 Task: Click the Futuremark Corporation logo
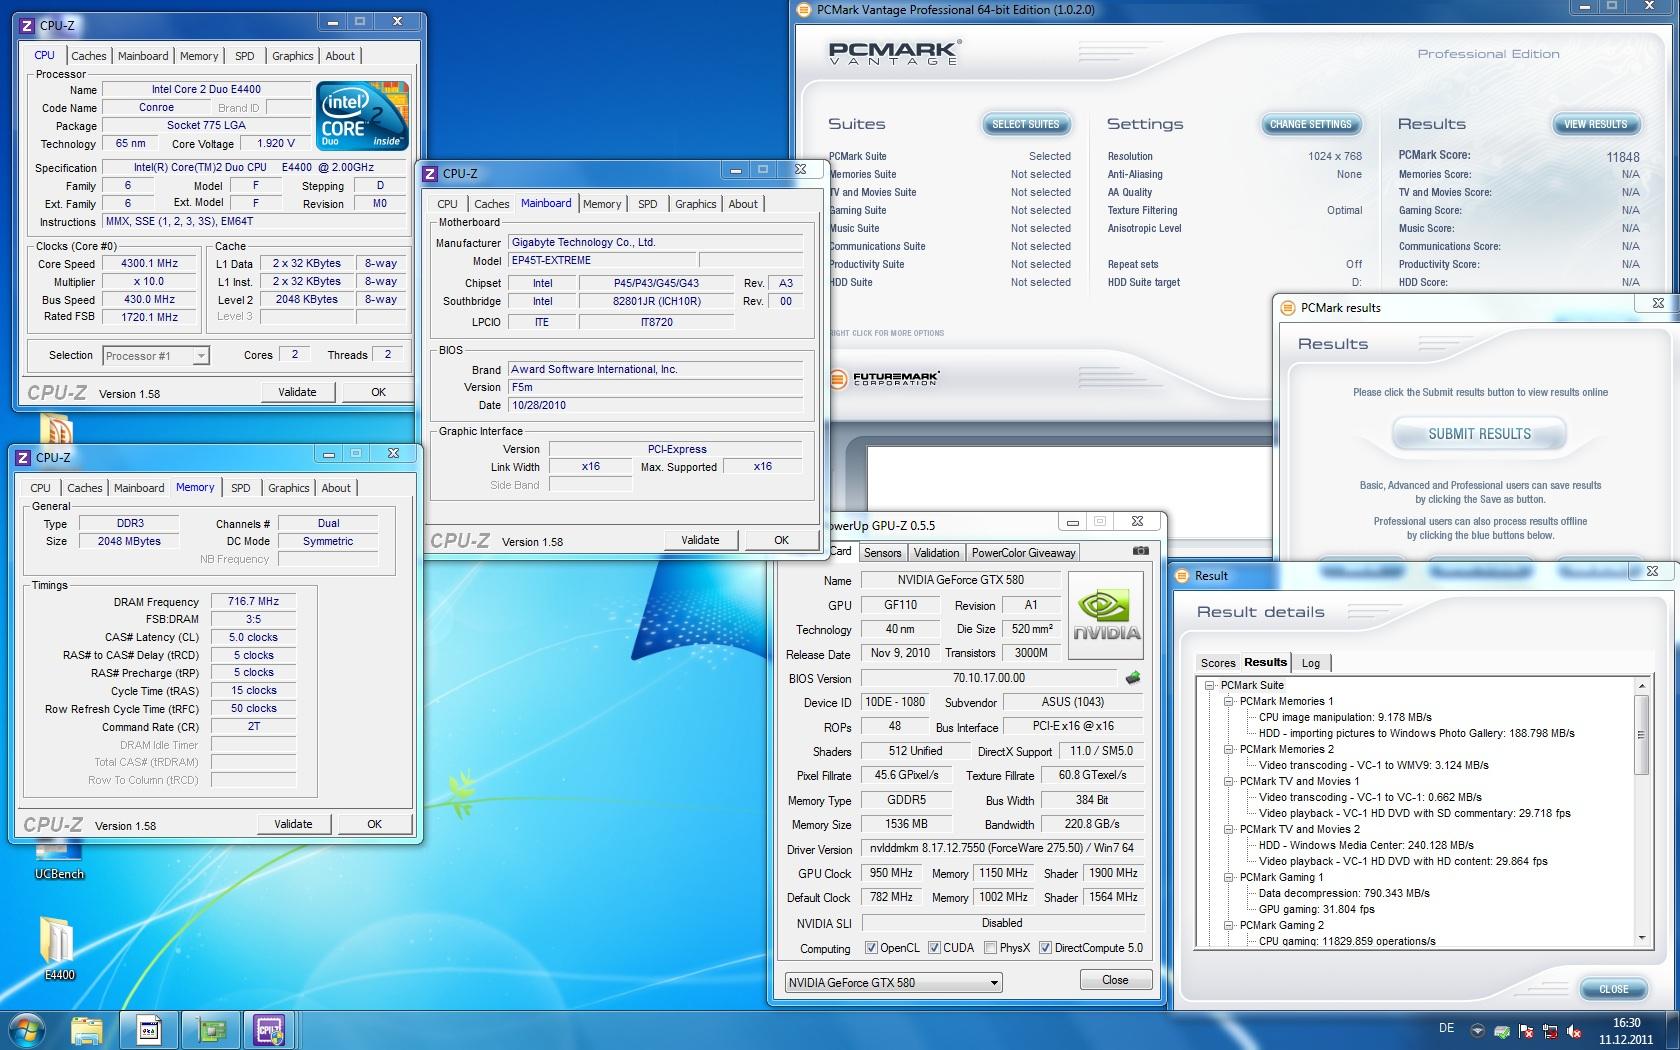click(x=885, y=379)
